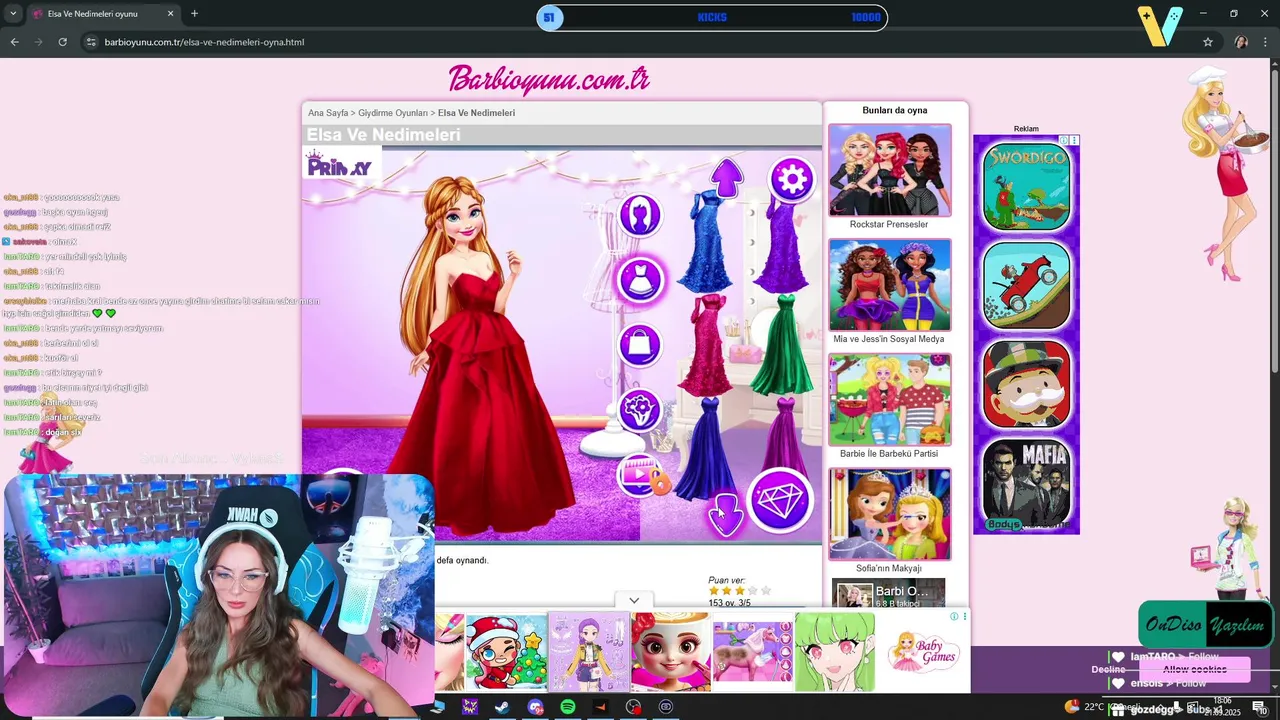
Task: Click the address bar URL
Action: [x=204, y=42]
